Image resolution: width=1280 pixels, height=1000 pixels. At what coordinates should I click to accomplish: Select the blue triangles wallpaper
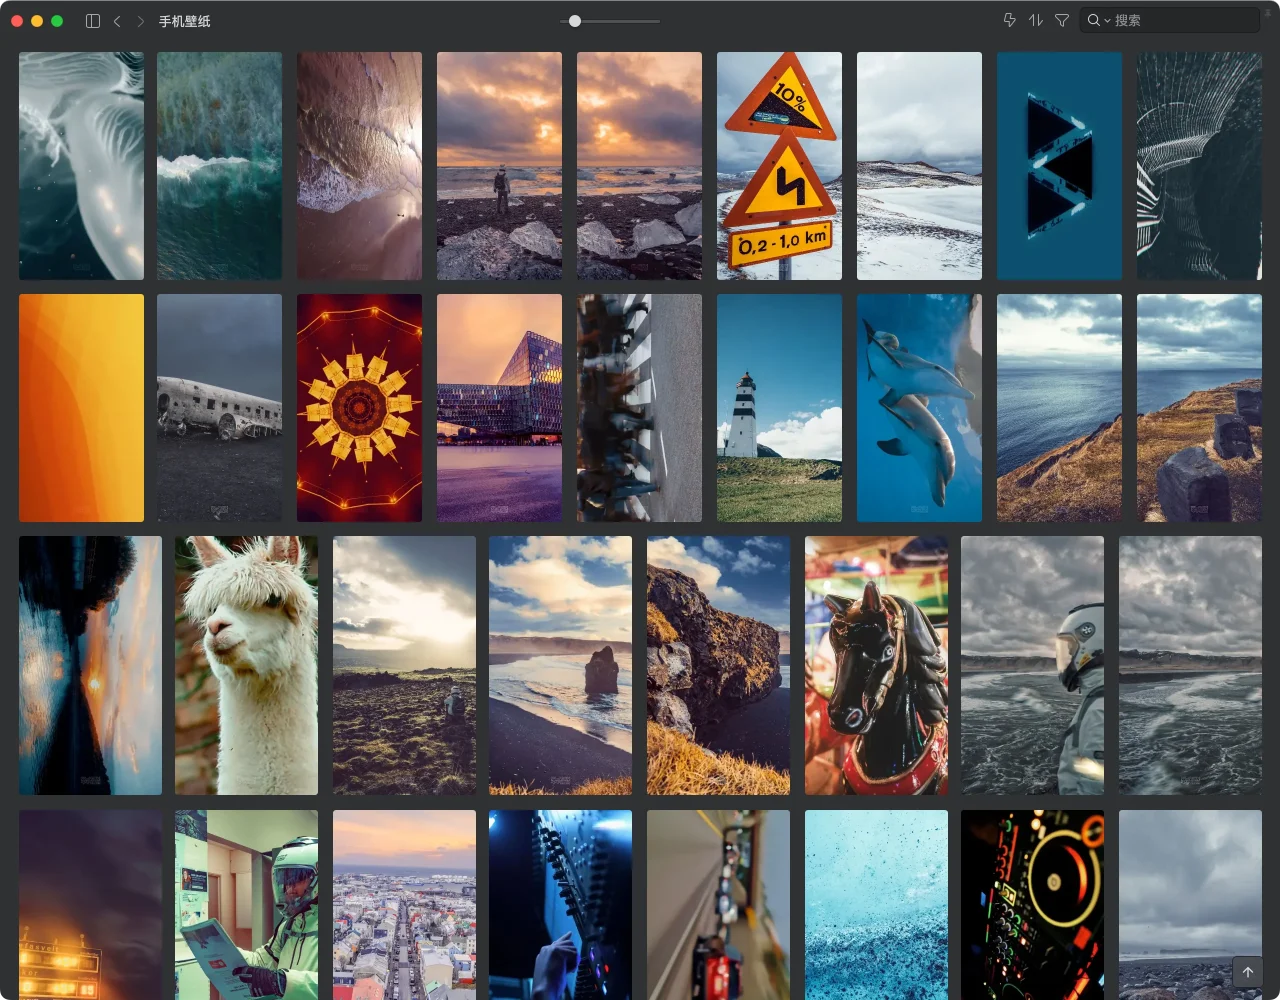1059,166
